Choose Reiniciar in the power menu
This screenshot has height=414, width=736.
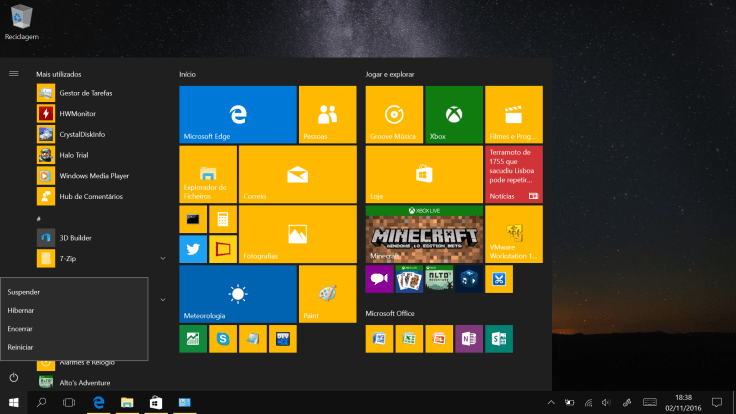coord(21,347)
